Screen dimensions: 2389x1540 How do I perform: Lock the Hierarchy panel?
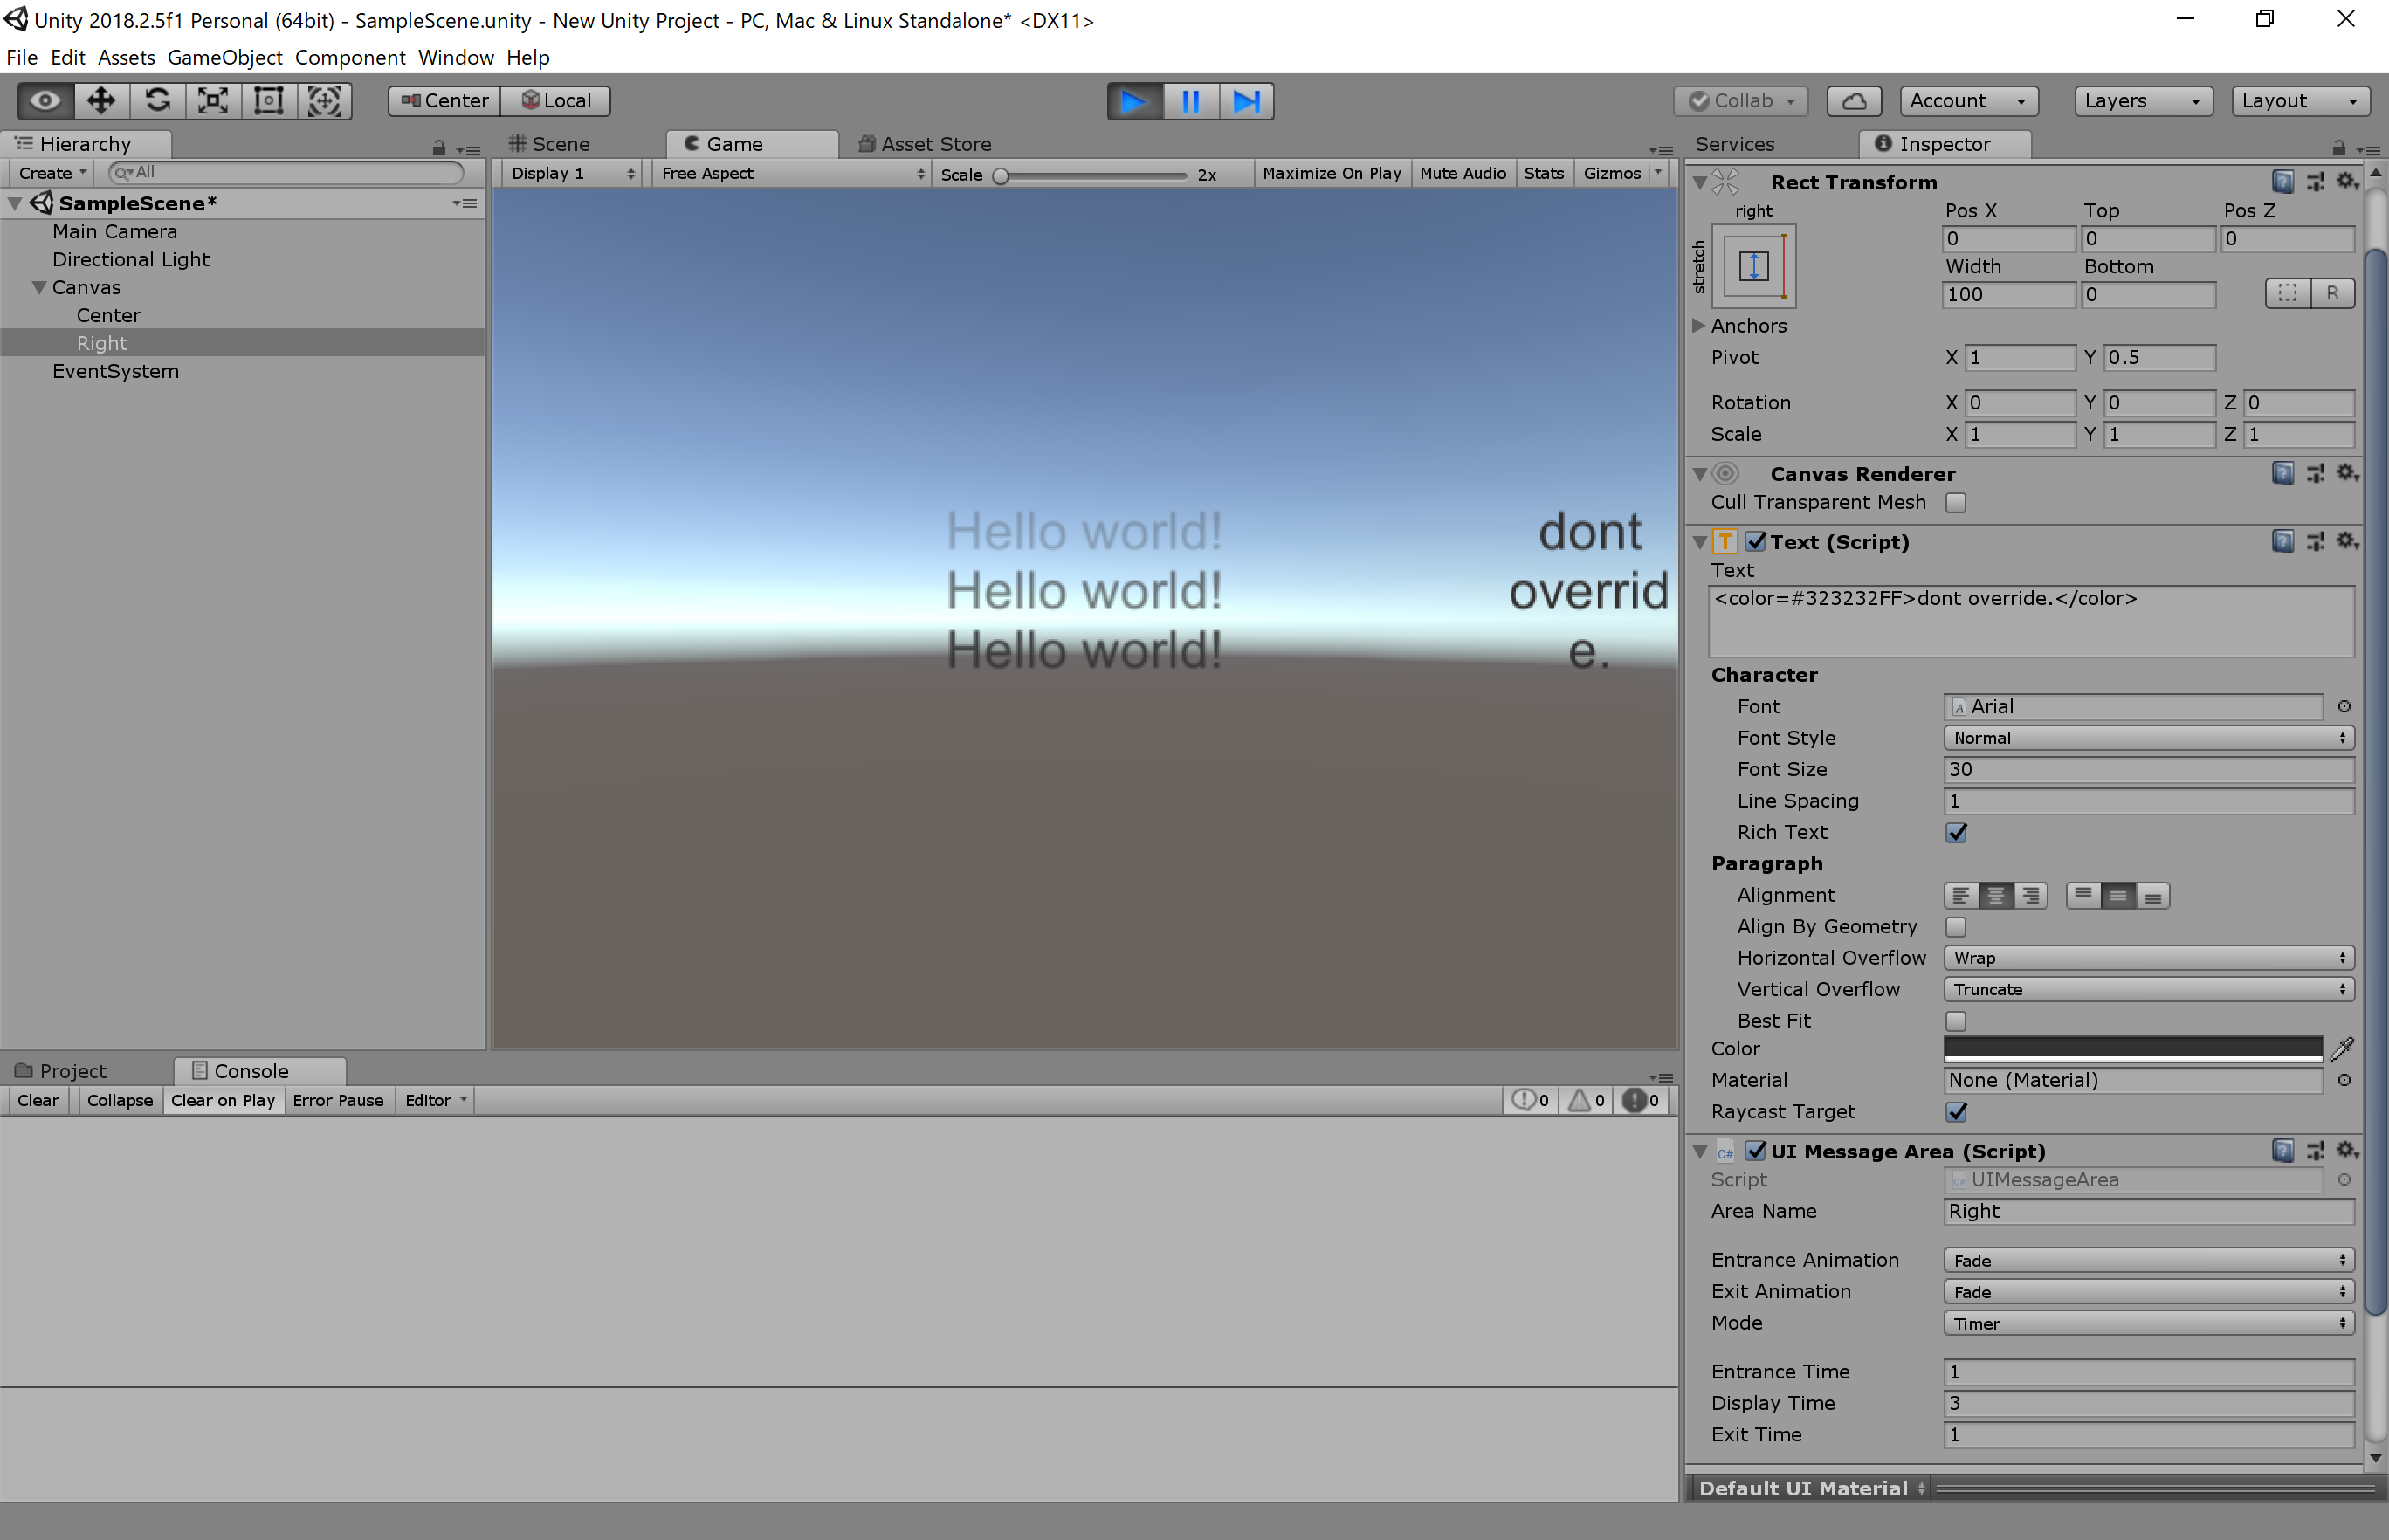tap(439, 148)
